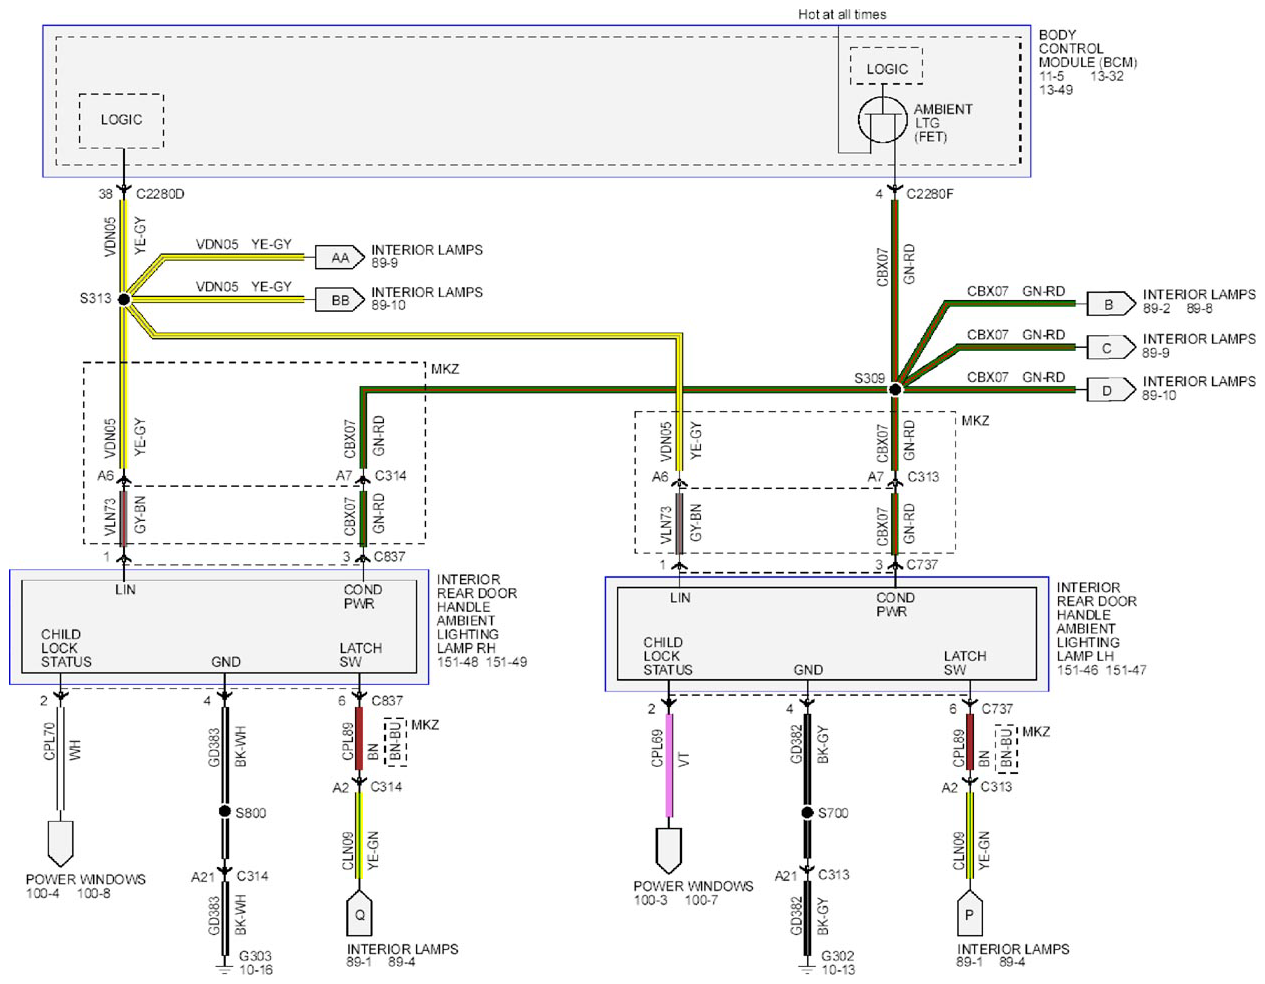Click the BCM page references '11-5 13-32'
1265x984 pixels.
point(1081,76)
